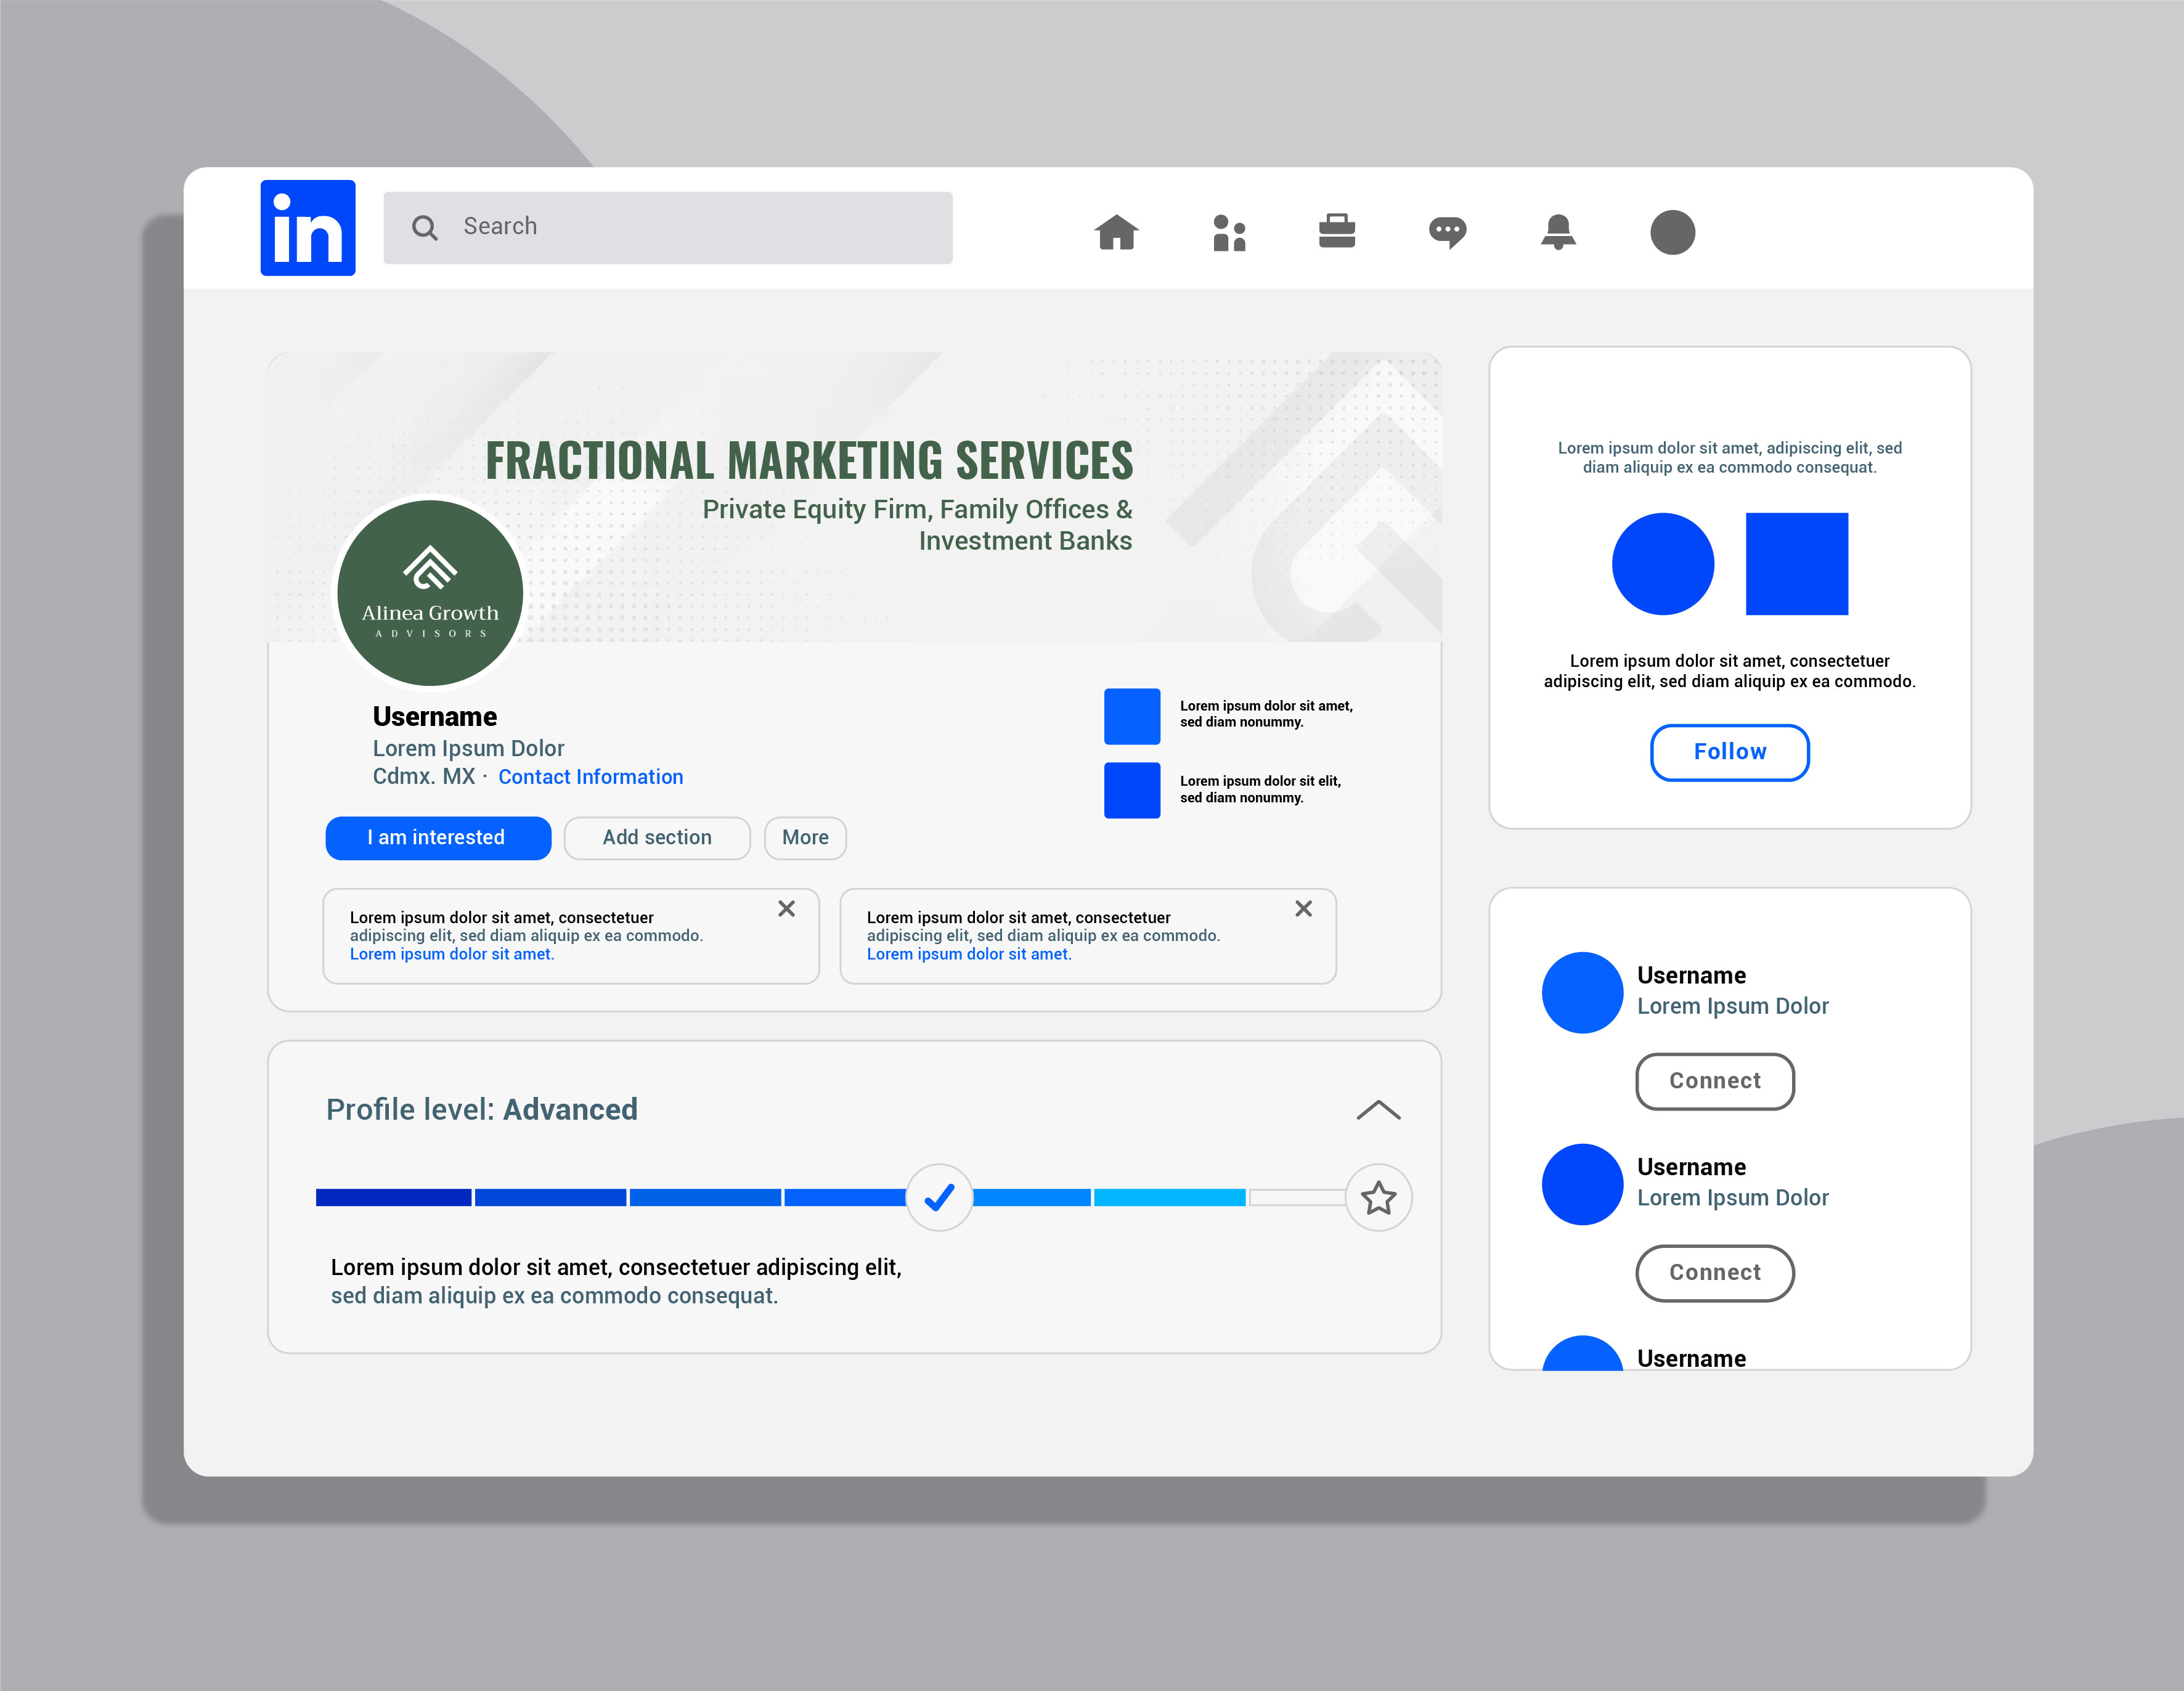Click the I am interested button
The width and height of the screenshot is (2184, 1691).
click(x=438, y=838)
